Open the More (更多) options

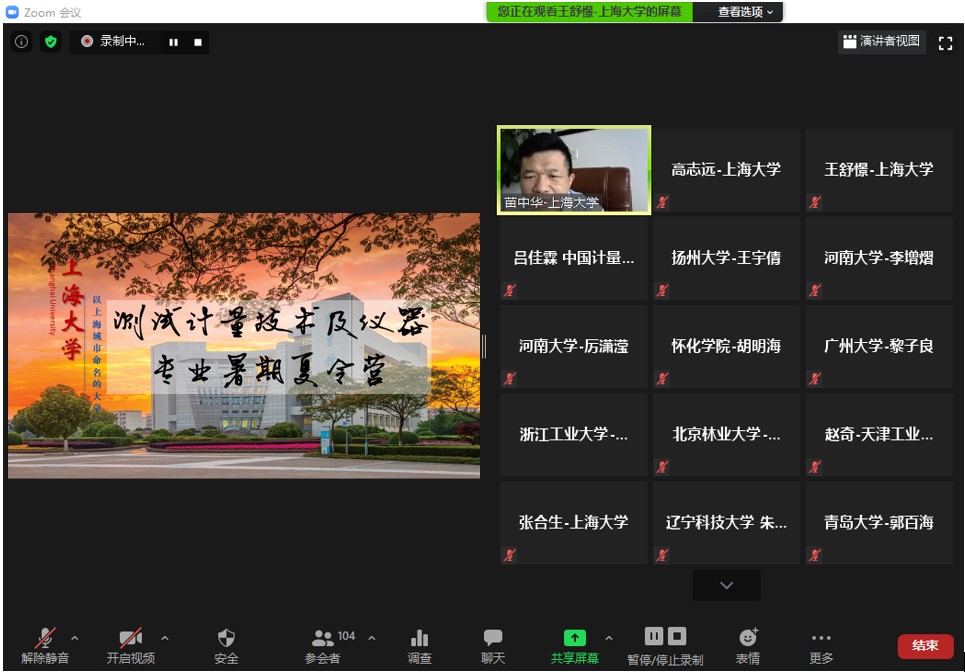pyautogui.click(x=821, y=638)
